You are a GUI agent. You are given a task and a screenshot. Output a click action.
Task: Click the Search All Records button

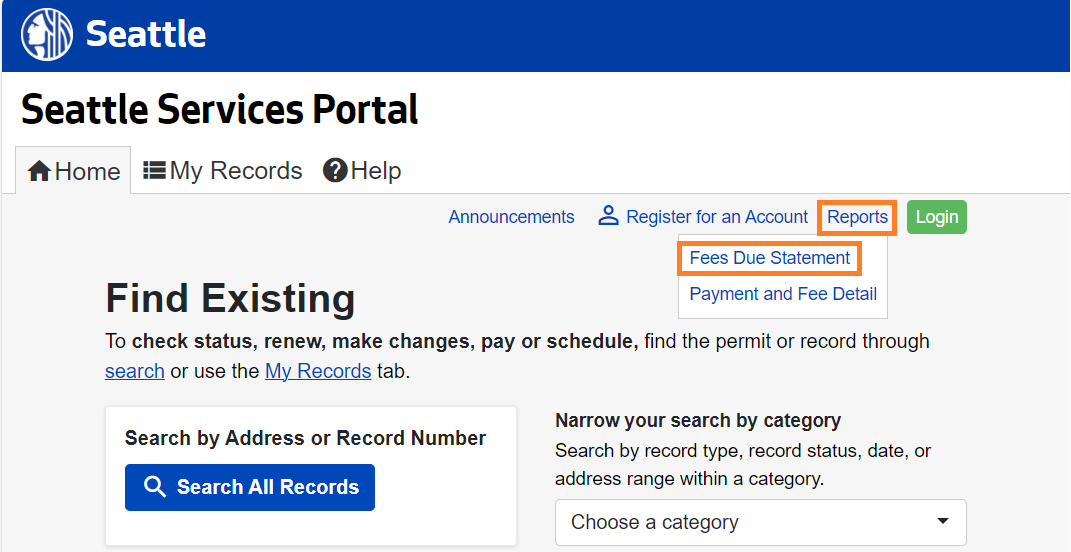click(x=250, y=487)
